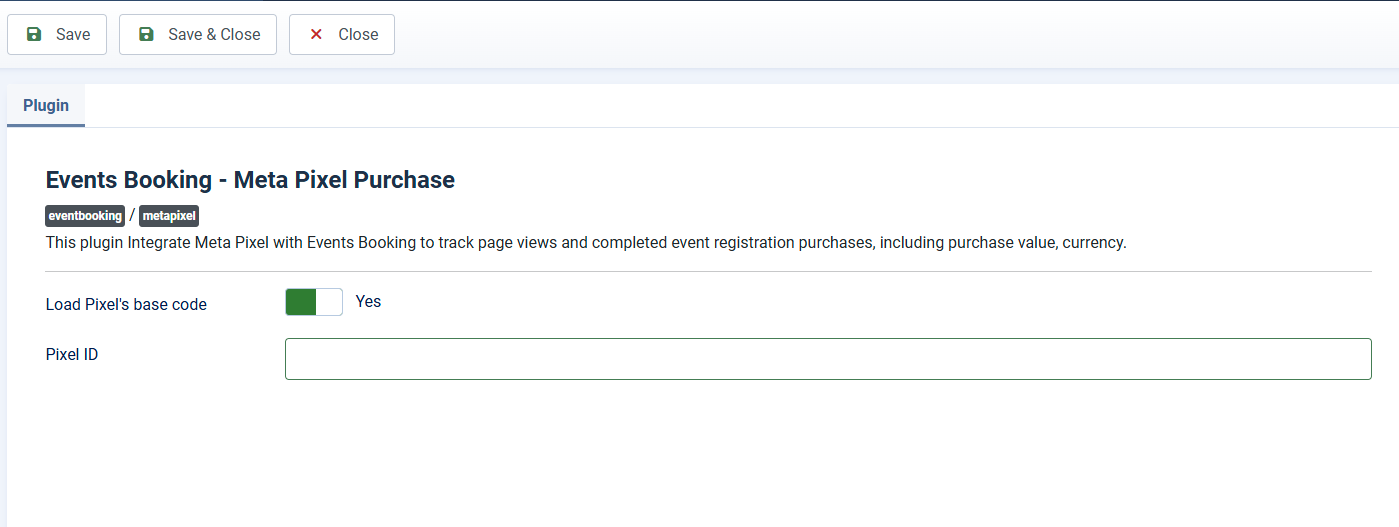Click the eventbooking badge
1399x527 pixels.
[x=85, y=216]
